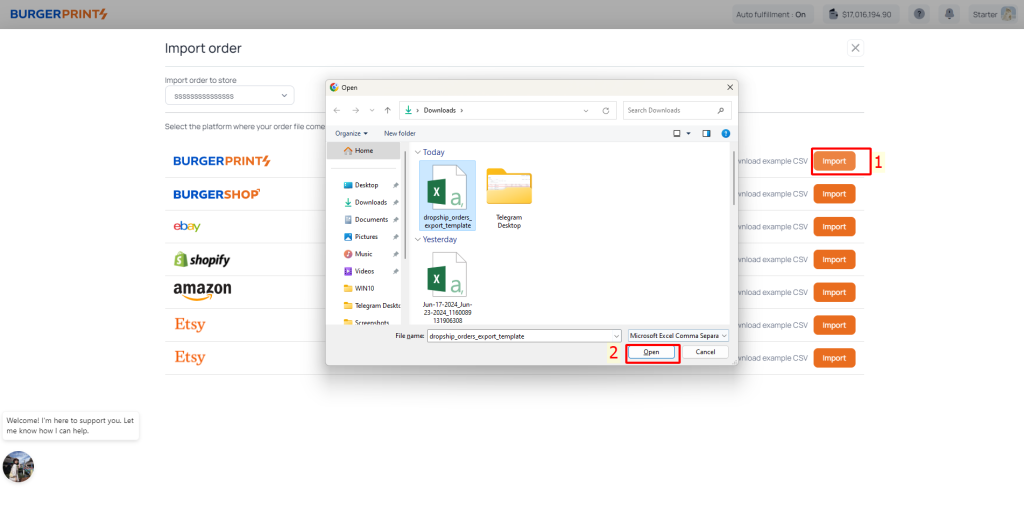Screen dimensions: 1024x507
Task: Open the recent locations dropdown arrow
Action: (x=372, y=110)
